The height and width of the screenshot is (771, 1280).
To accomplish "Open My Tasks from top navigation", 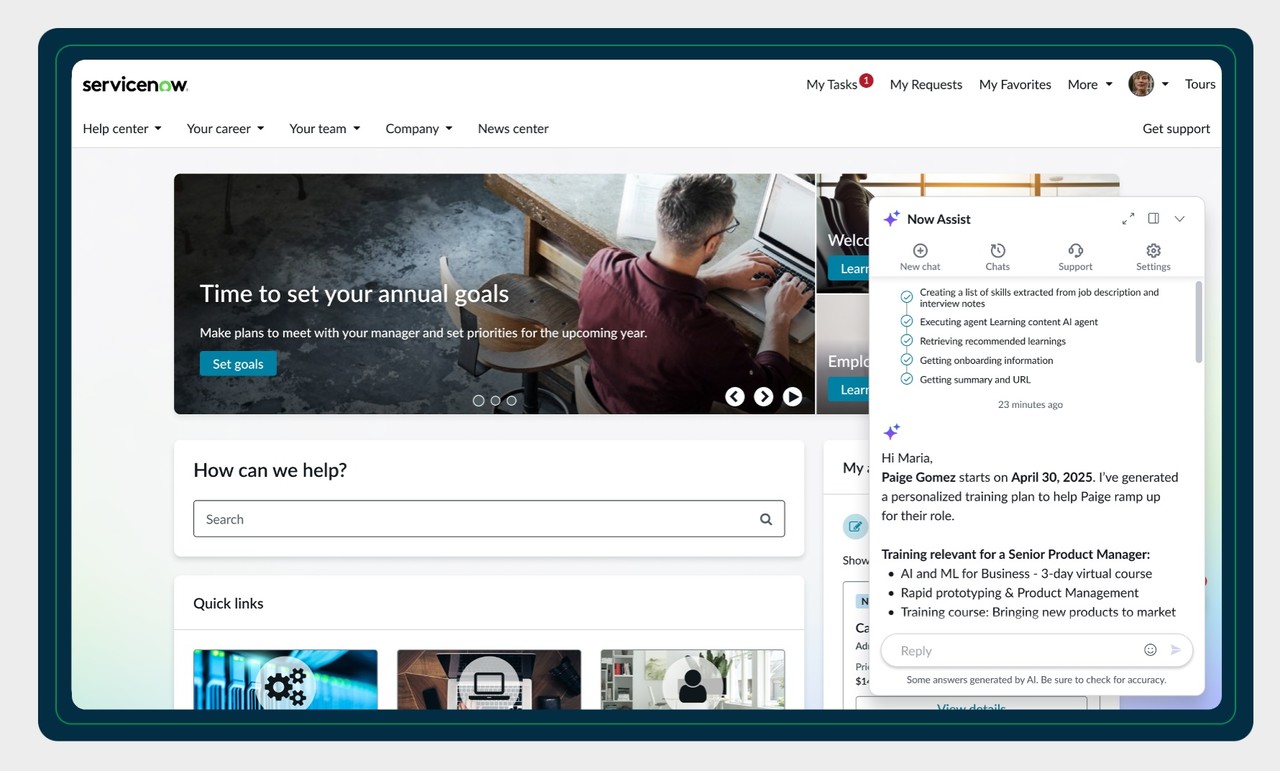I will tap(832, 85).
